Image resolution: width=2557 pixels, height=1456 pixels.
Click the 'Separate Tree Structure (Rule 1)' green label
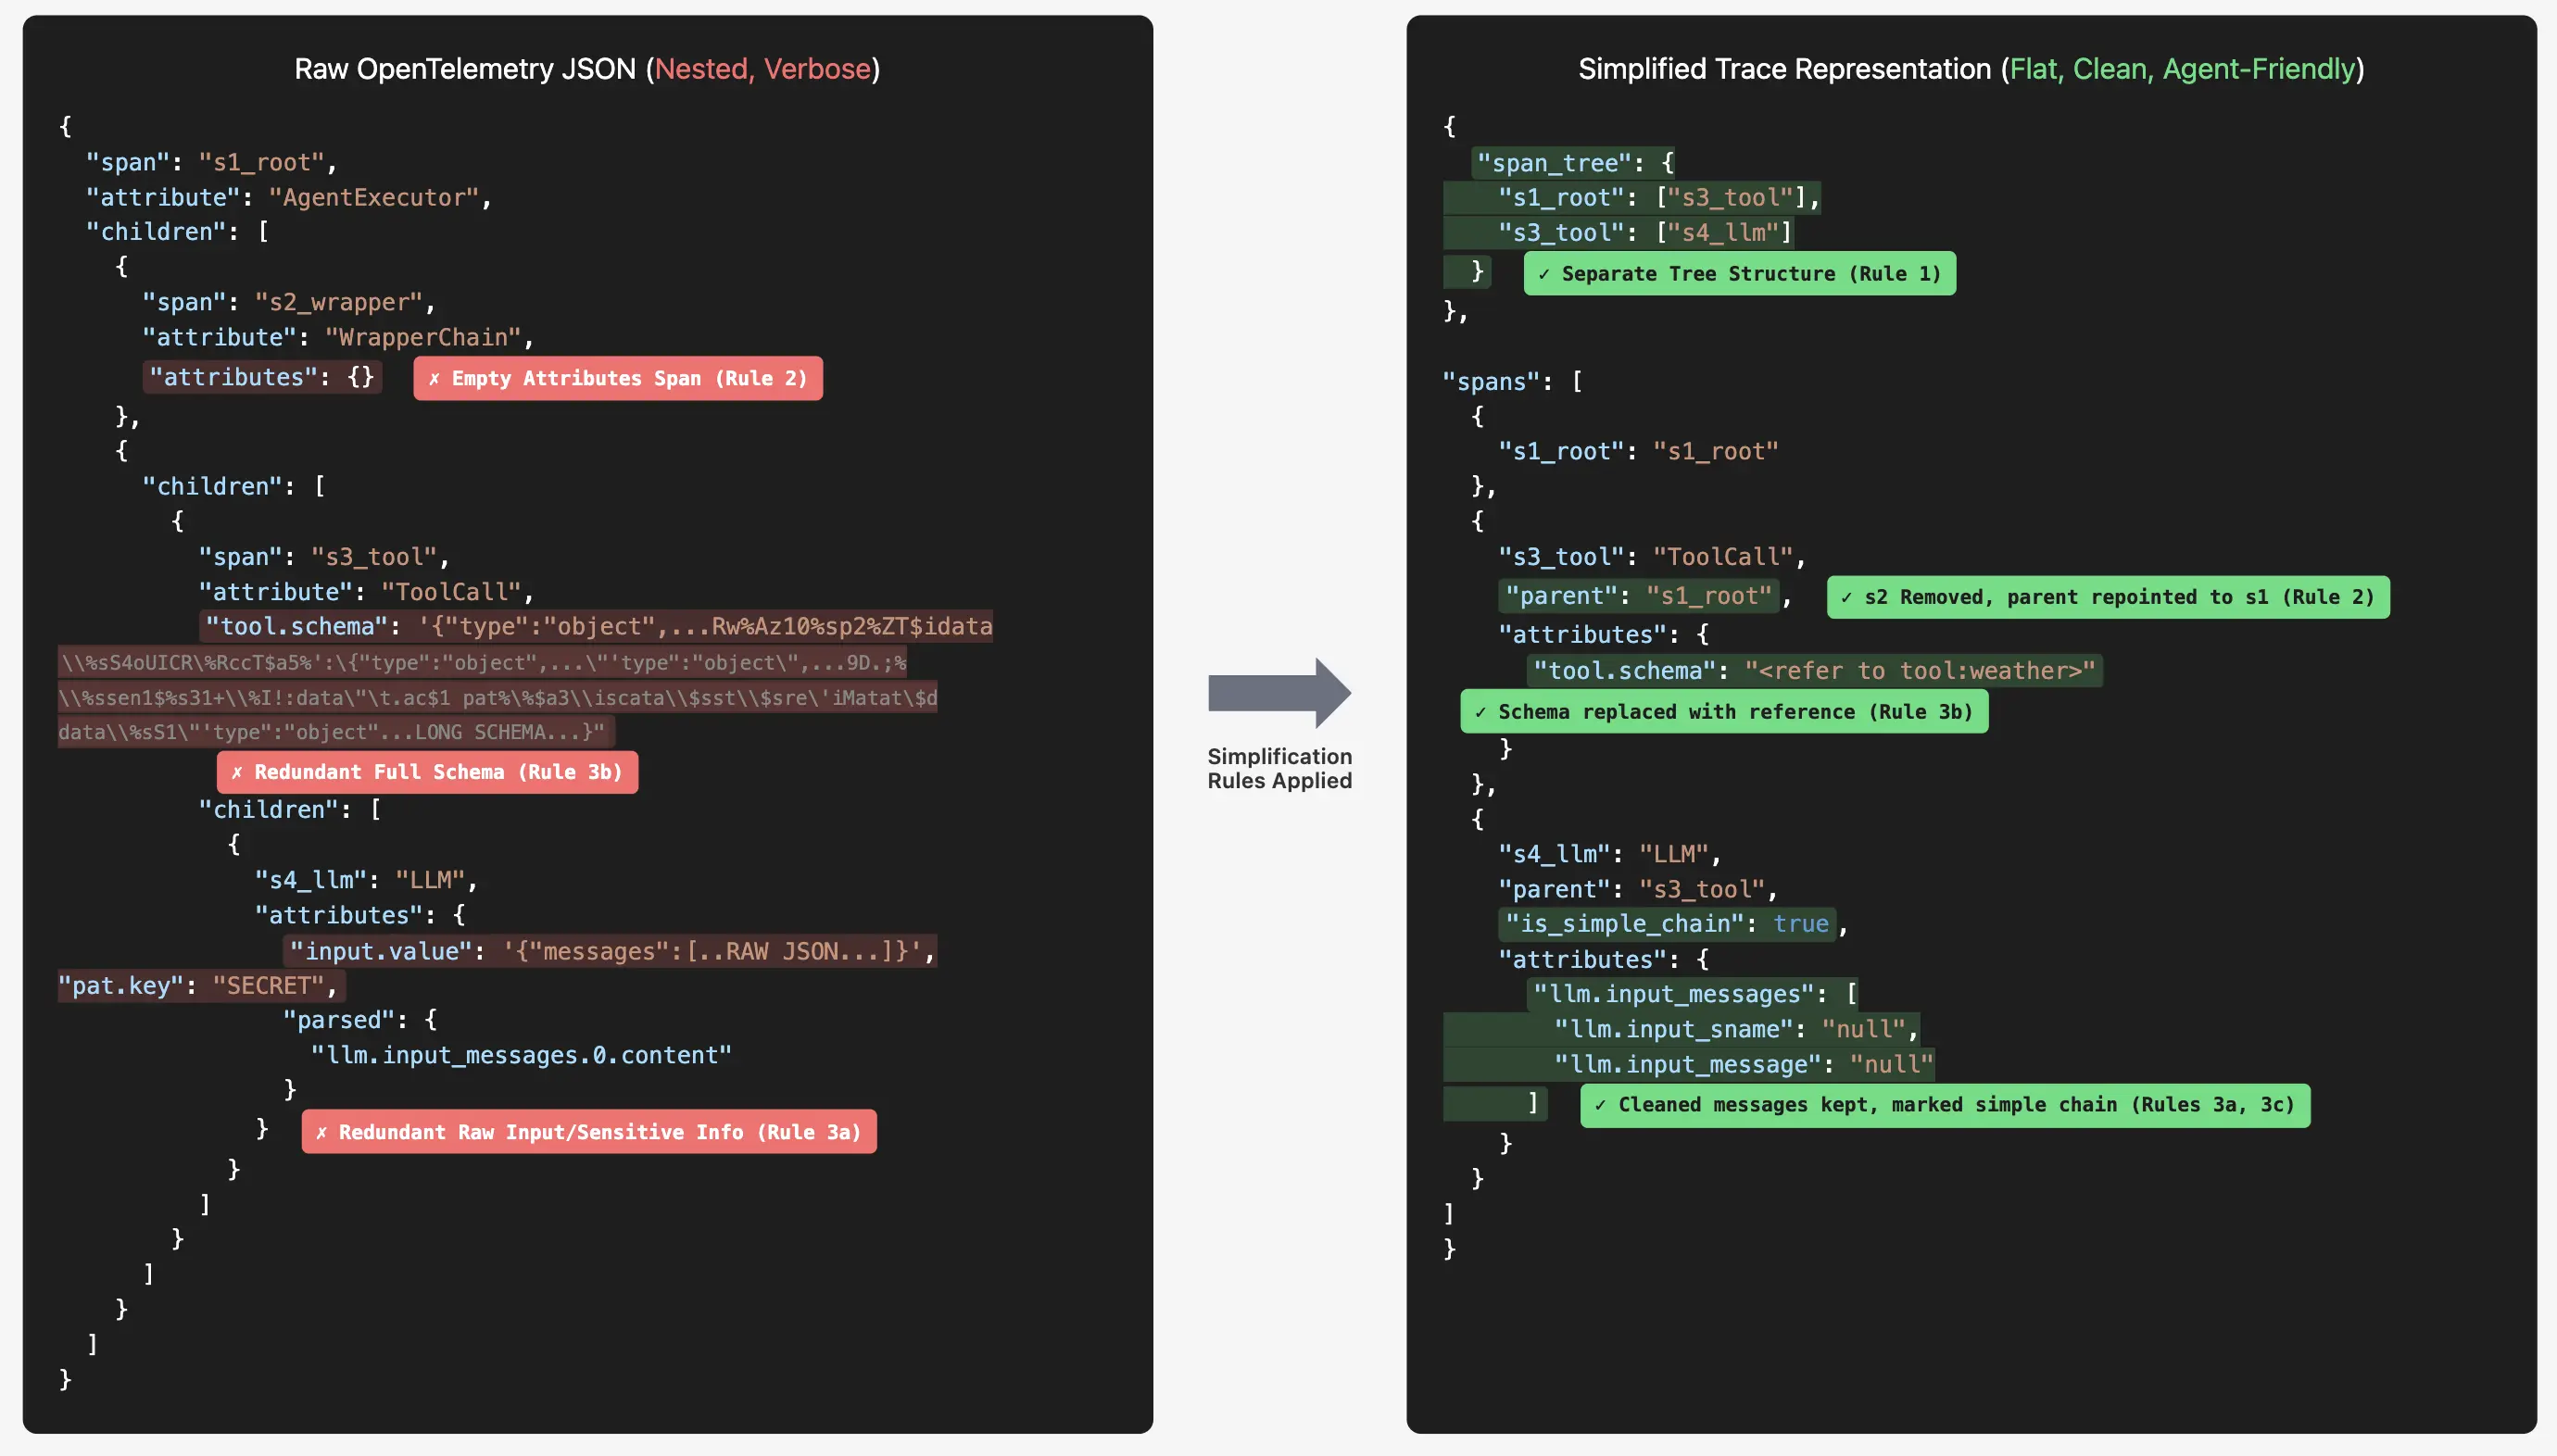click(x=1740, y=274)
